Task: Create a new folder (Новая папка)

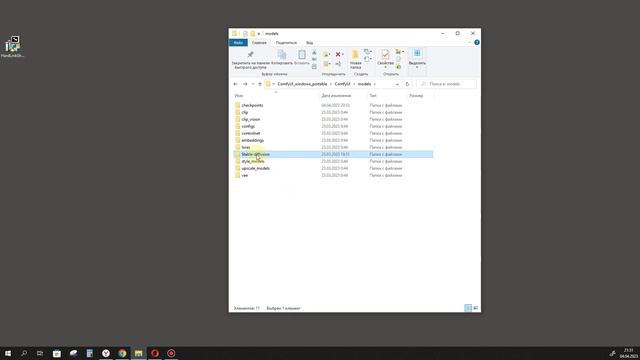Action: (x=356, y=60)
